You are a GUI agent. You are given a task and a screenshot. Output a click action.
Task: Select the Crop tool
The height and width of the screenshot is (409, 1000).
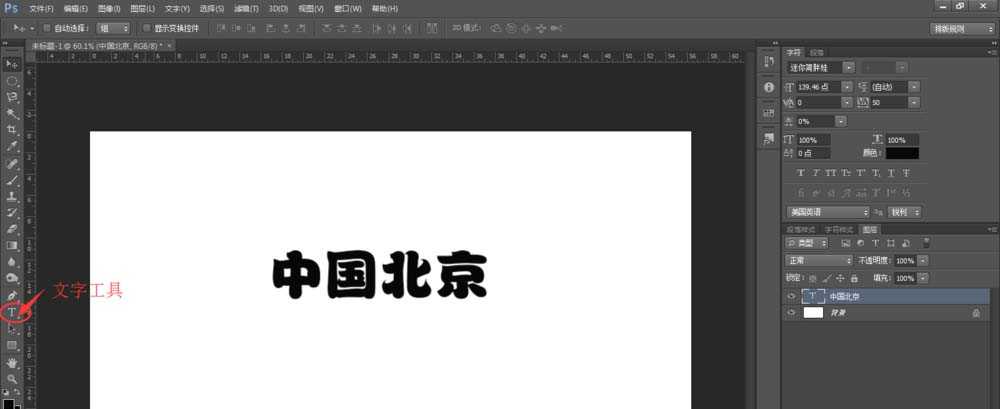[x=12, y=130]
